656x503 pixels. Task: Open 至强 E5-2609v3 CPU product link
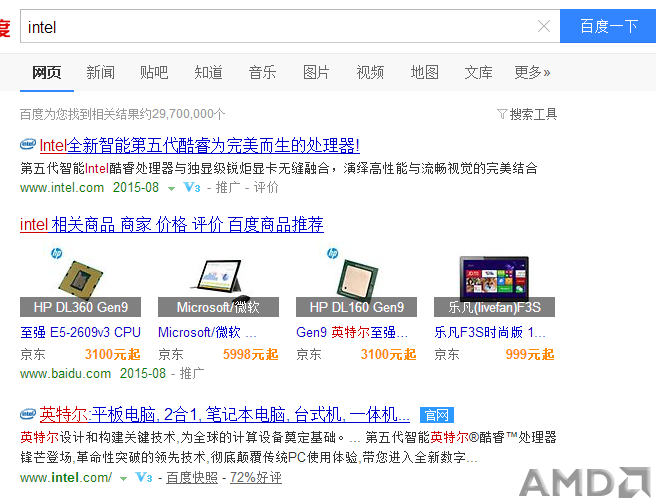point(80,332)
